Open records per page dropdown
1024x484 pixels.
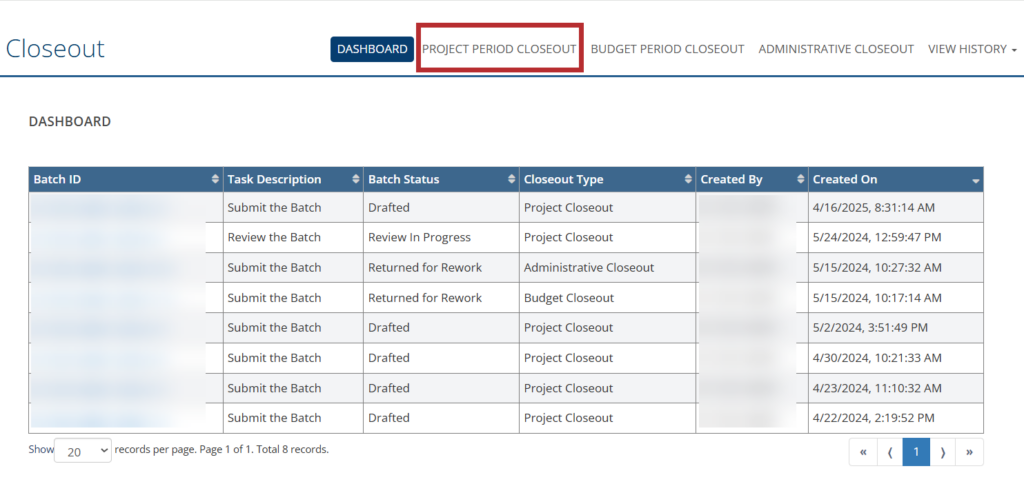[84, 451]
